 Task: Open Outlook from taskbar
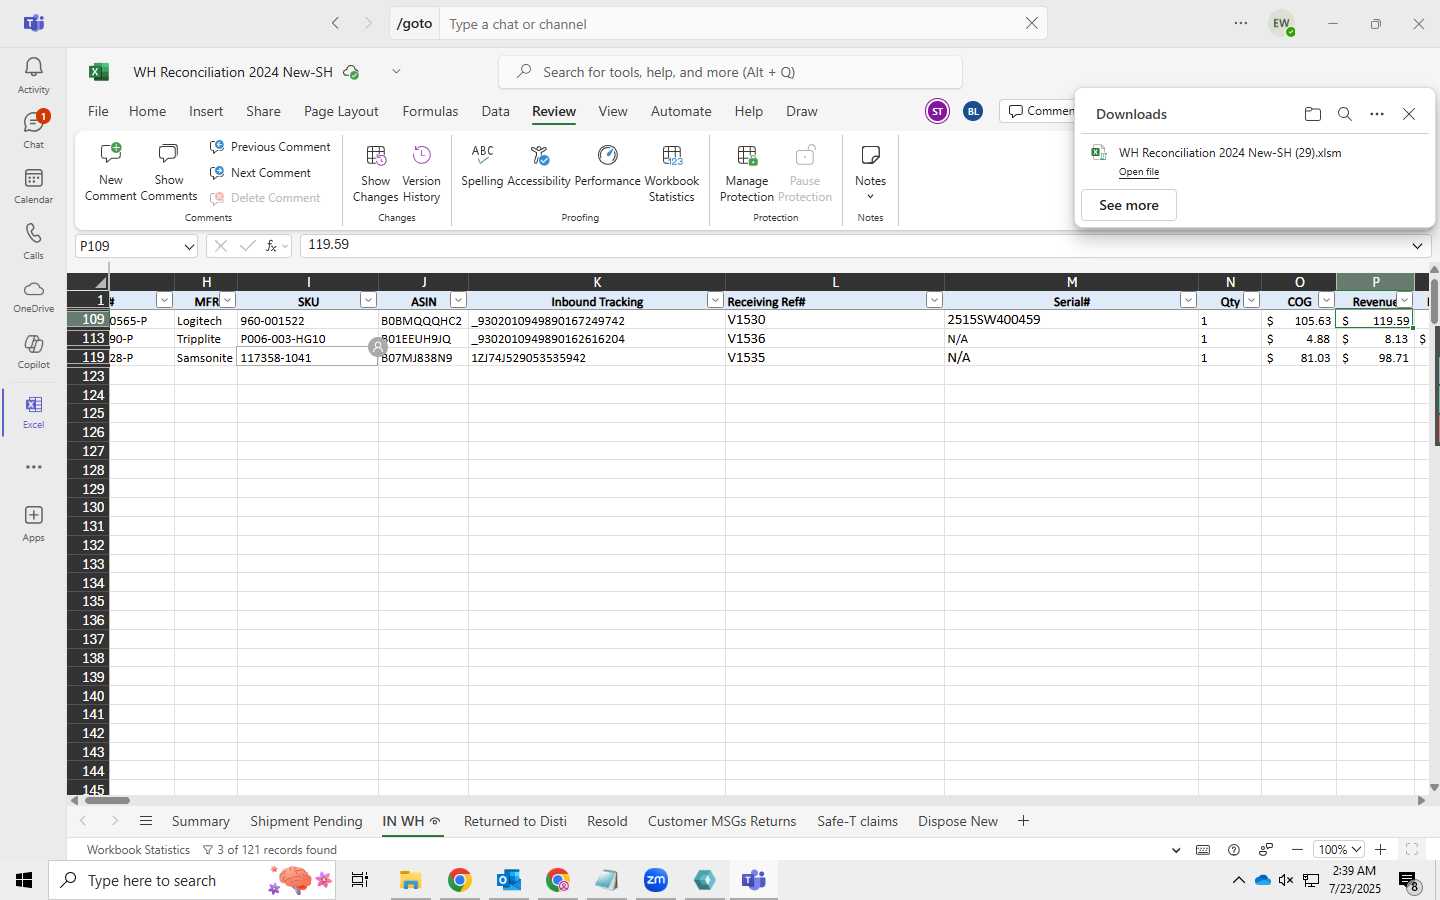click(508, 880)
